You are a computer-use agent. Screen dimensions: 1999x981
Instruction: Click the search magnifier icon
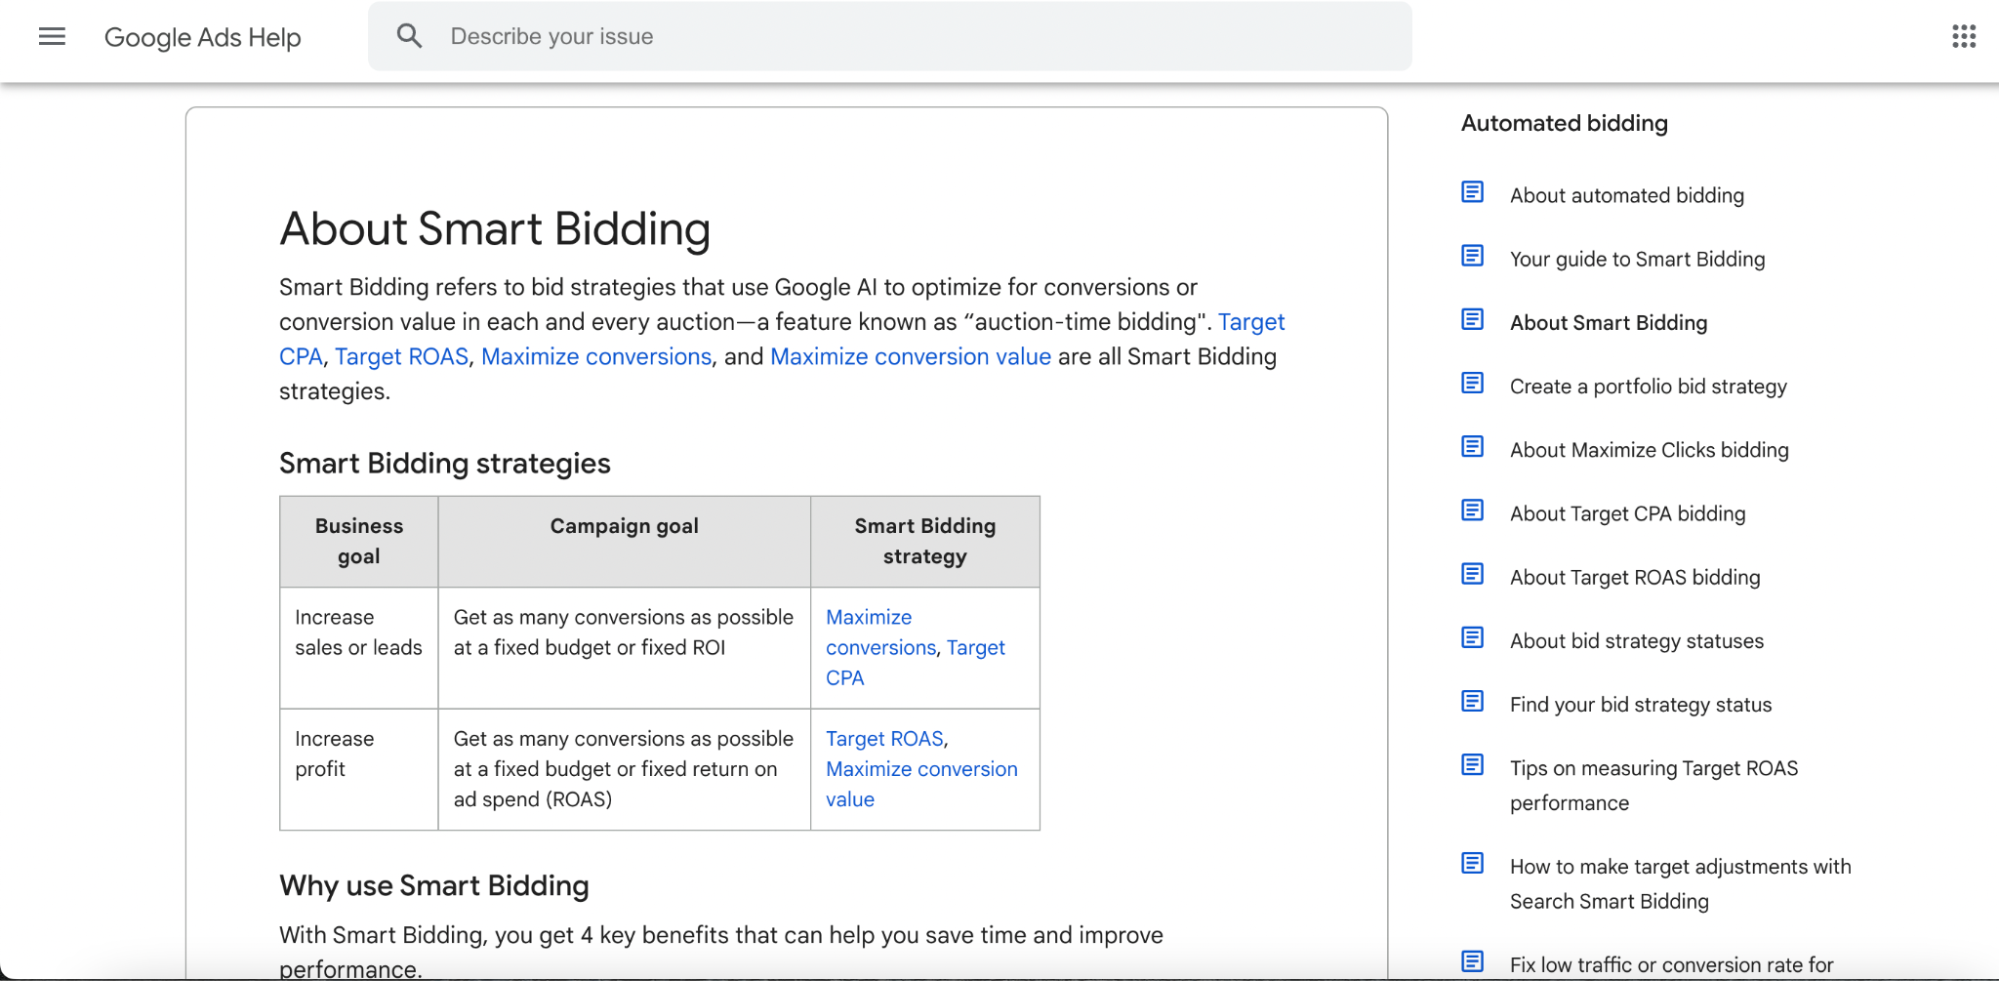(x=409, y=36)
